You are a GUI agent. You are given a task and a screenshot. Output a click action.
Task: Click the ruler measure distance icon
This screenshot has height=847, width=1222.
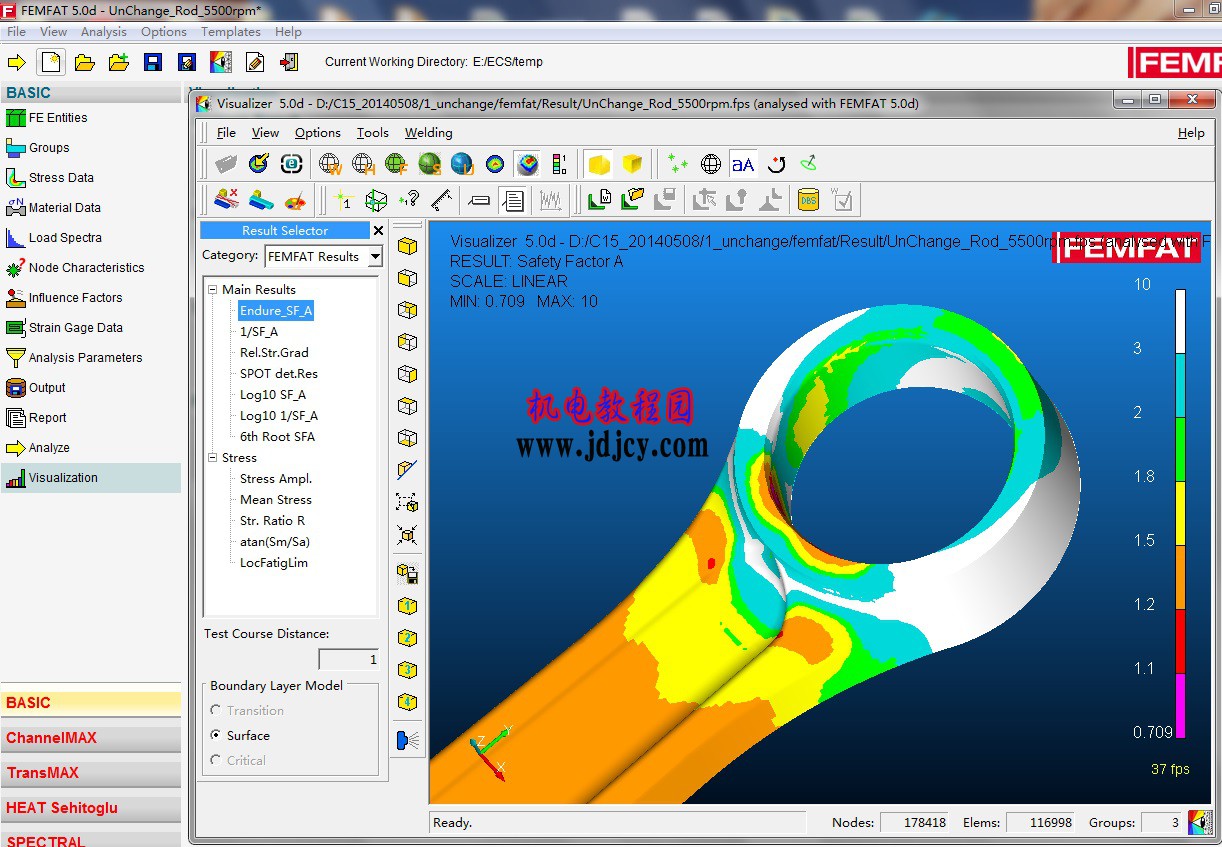pos(441,200)
